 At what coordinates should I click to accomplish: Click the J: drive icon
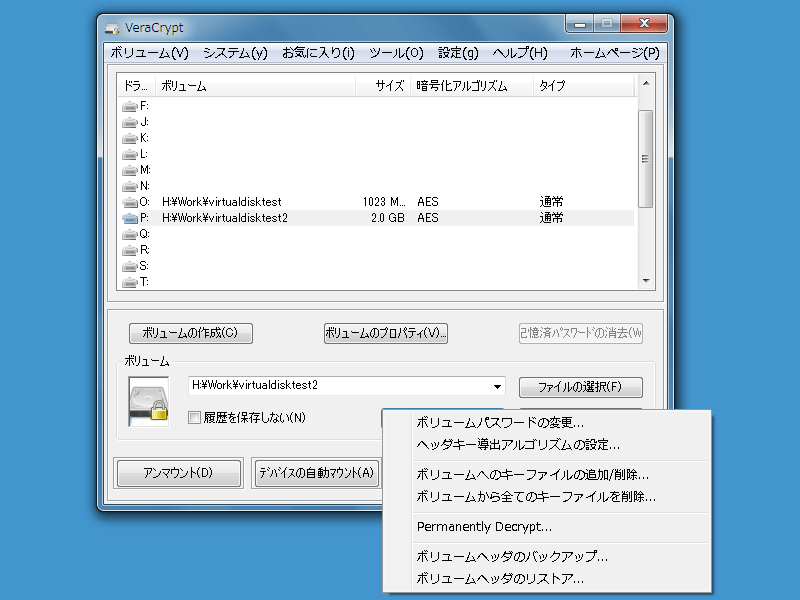[x=130, y=122]
